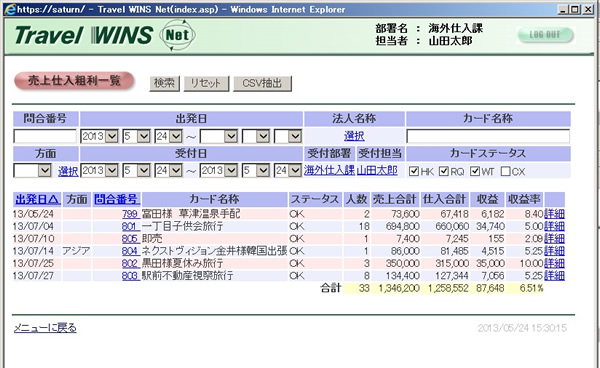Screen dimensions: 600x368
Task: Open 詳細 details for inquiry 799
Action: (554, 214)
